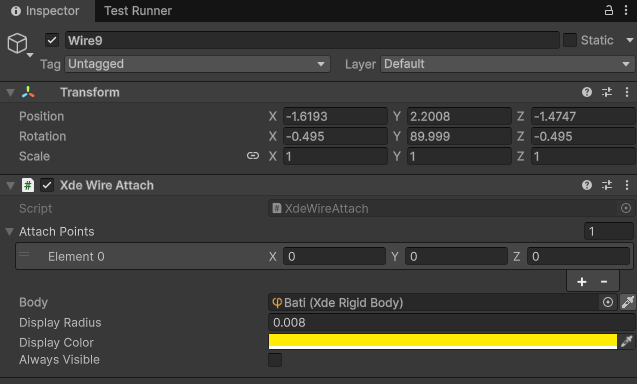Select the Bati (Xde Rigid Body) reference
Screen dimensions: 637x384
click(x=433, y=302)
